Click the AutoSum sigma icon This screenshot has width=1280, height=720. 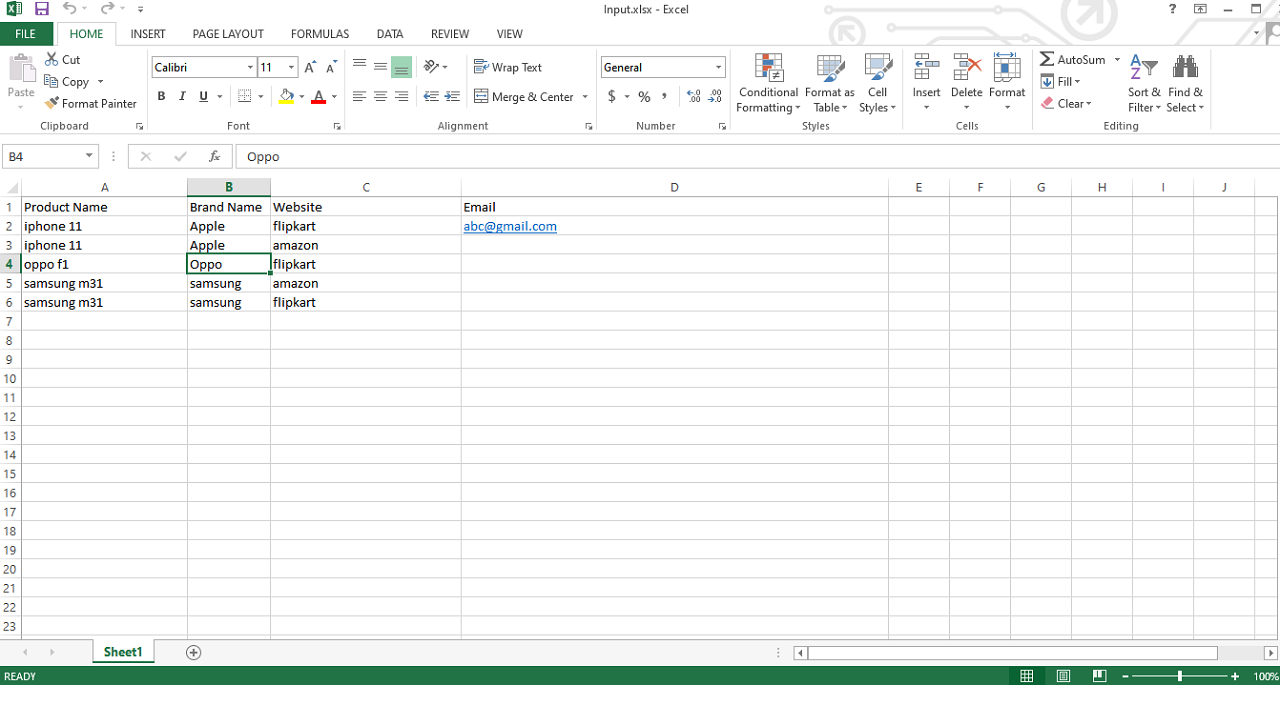(1047, 60)
